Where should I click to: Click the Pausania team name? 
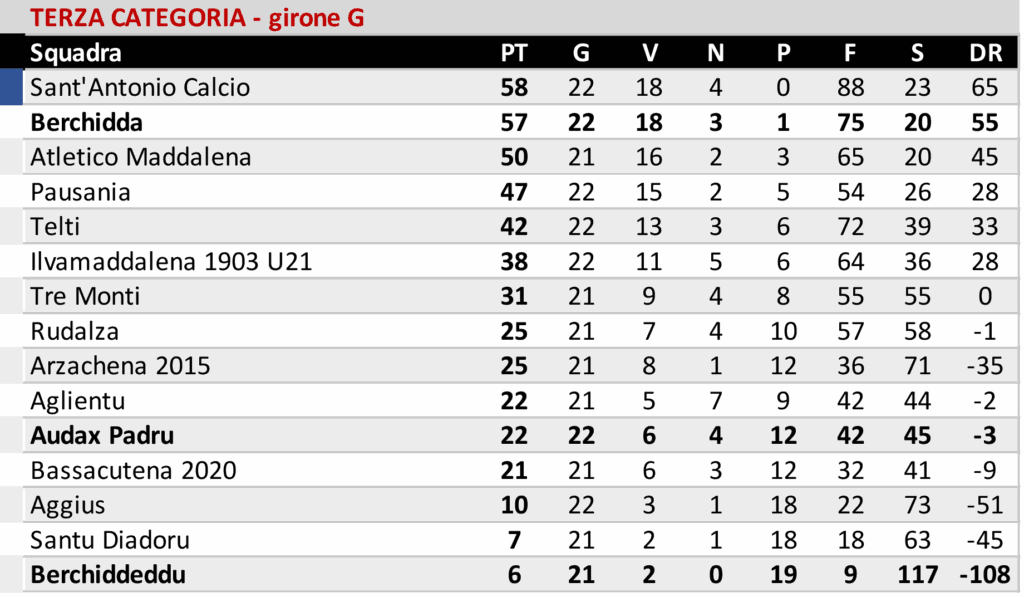point(80,192)
